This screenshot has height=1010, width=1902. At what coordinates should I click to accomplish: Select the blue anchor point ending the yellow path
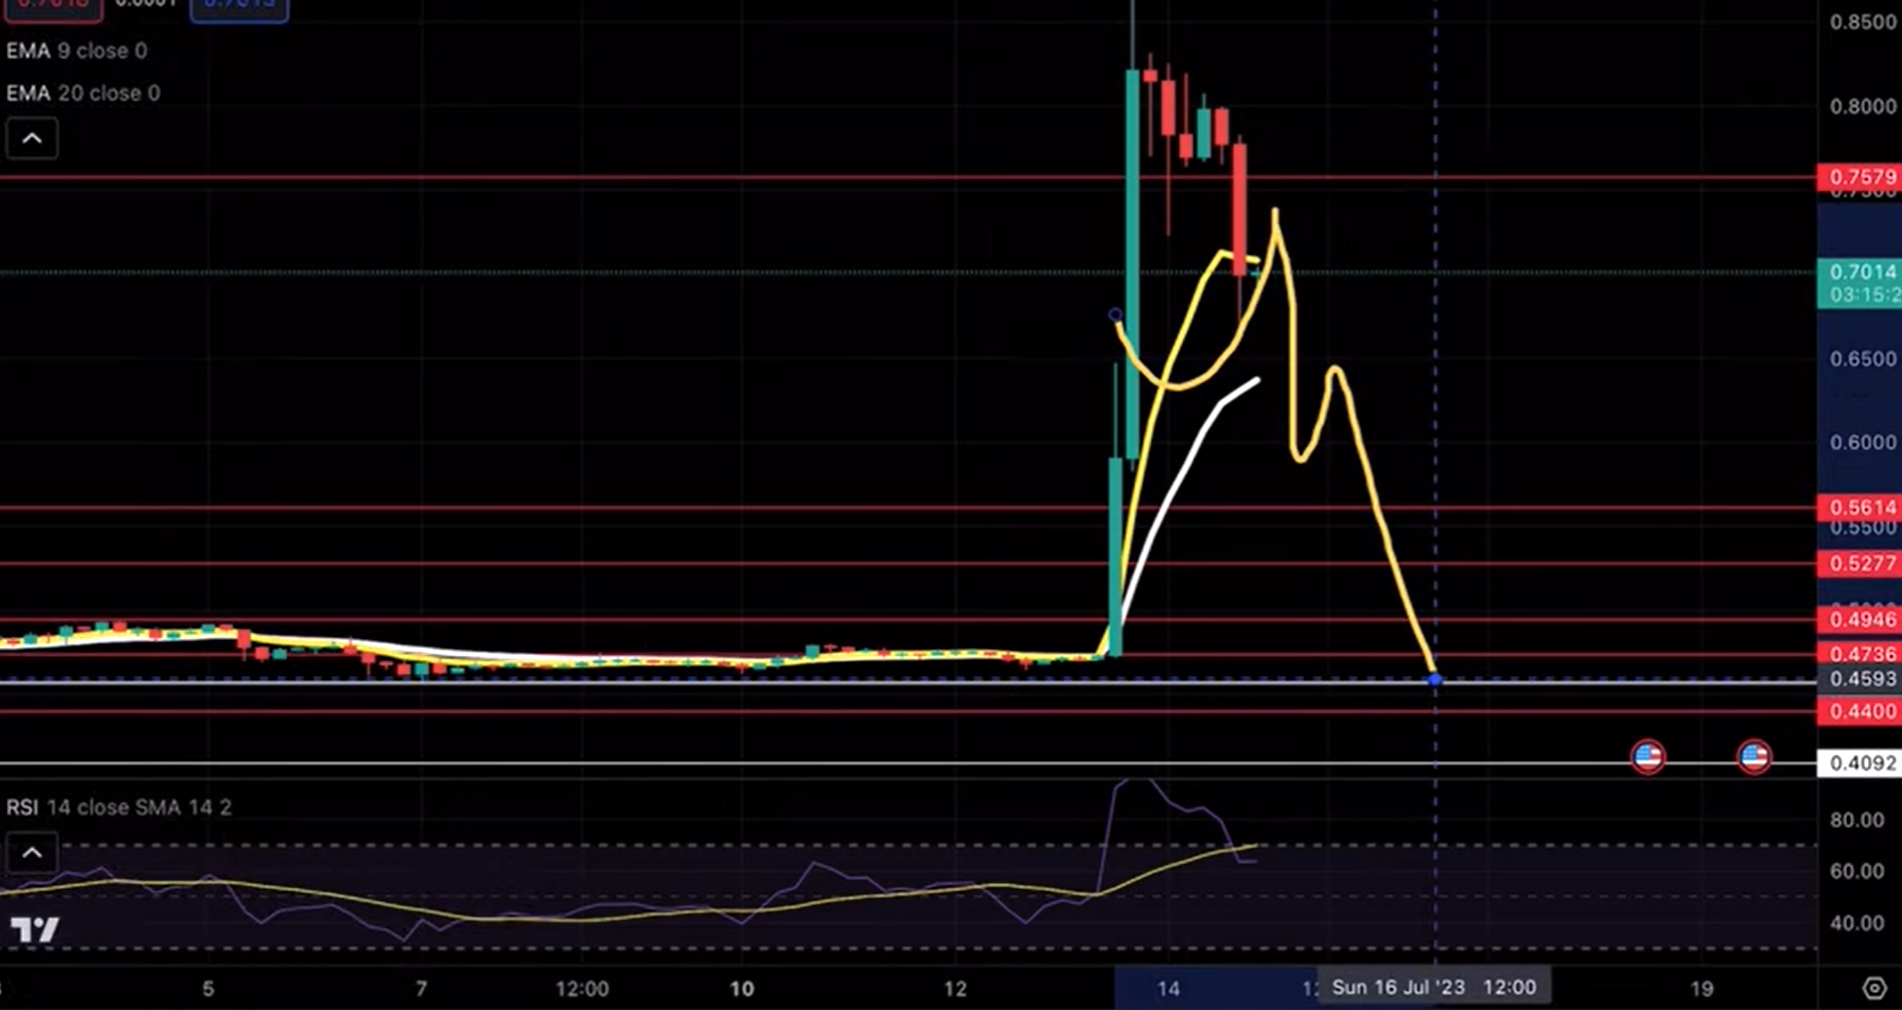1435,680
